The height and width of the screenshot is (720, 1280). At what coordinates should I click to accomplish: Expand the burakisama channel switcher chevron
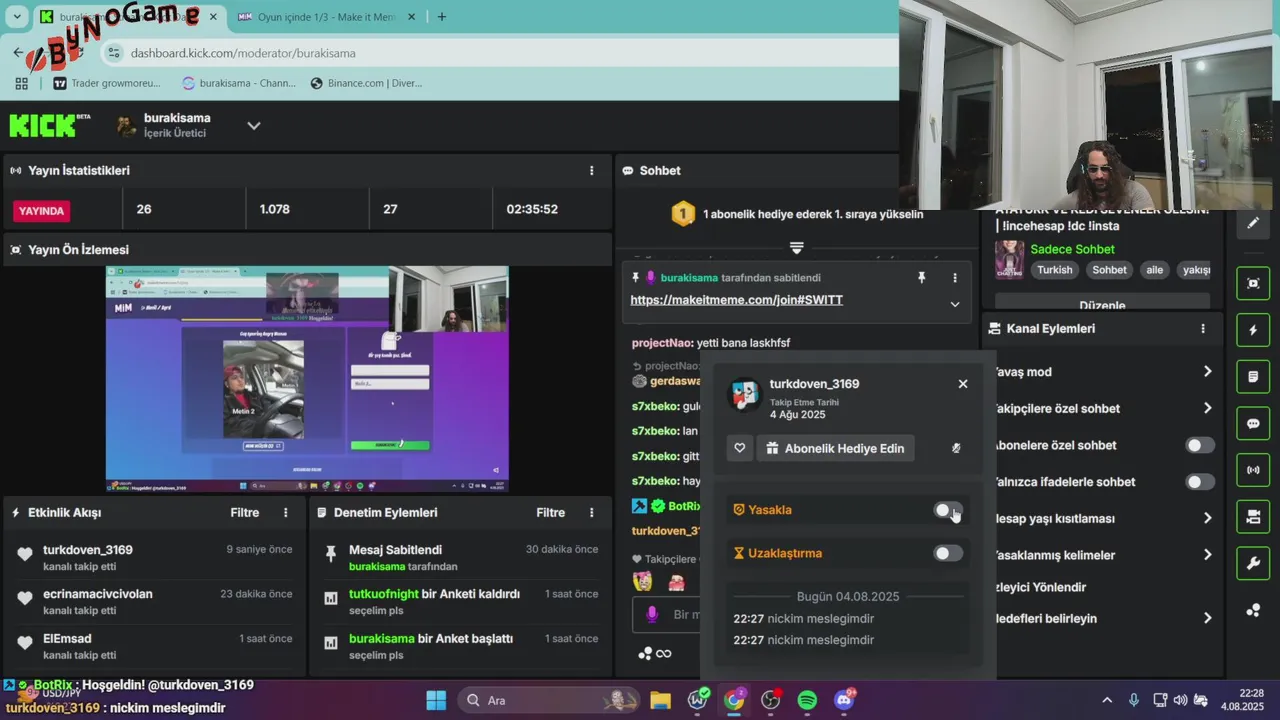[x=254, y=126]
